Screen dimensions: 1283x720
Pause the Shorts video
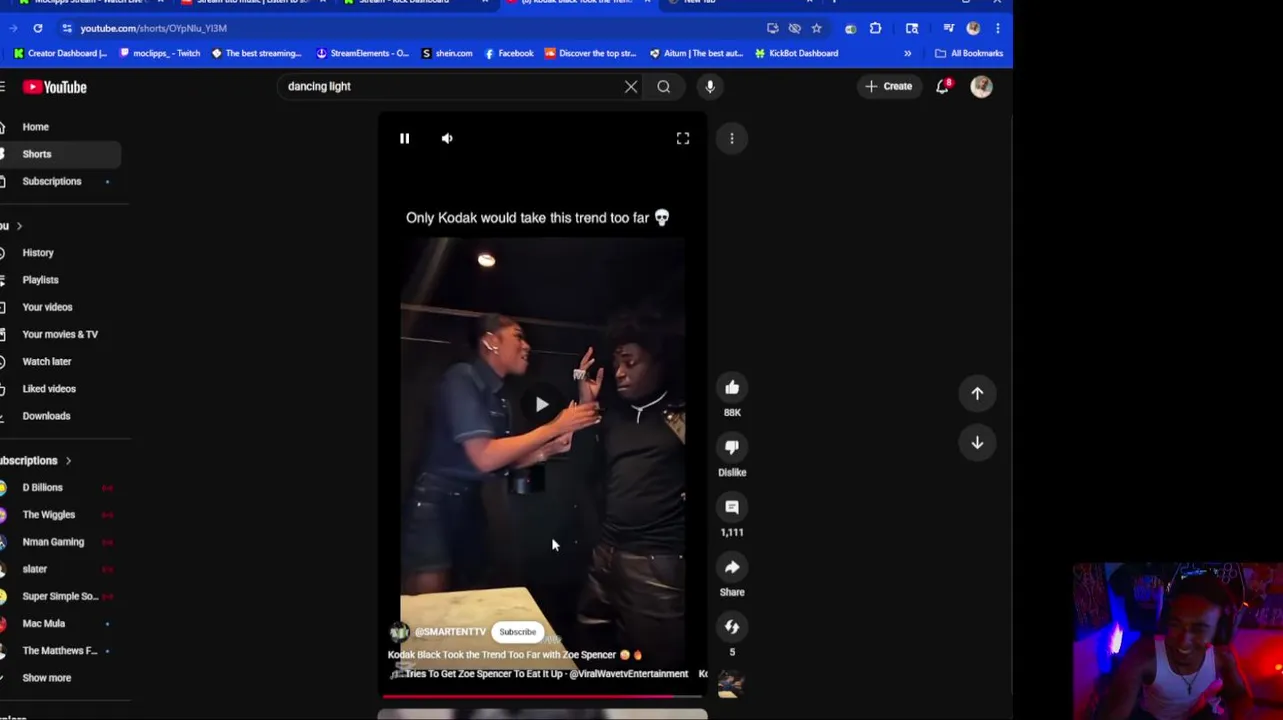click(404, 138)
